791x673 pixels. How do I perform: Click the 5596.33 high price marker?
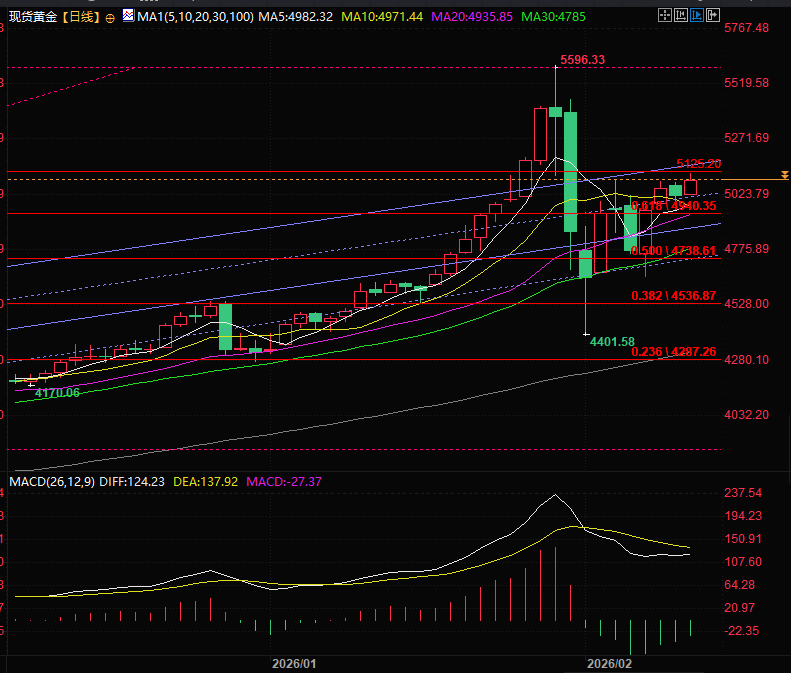point(582,60)
